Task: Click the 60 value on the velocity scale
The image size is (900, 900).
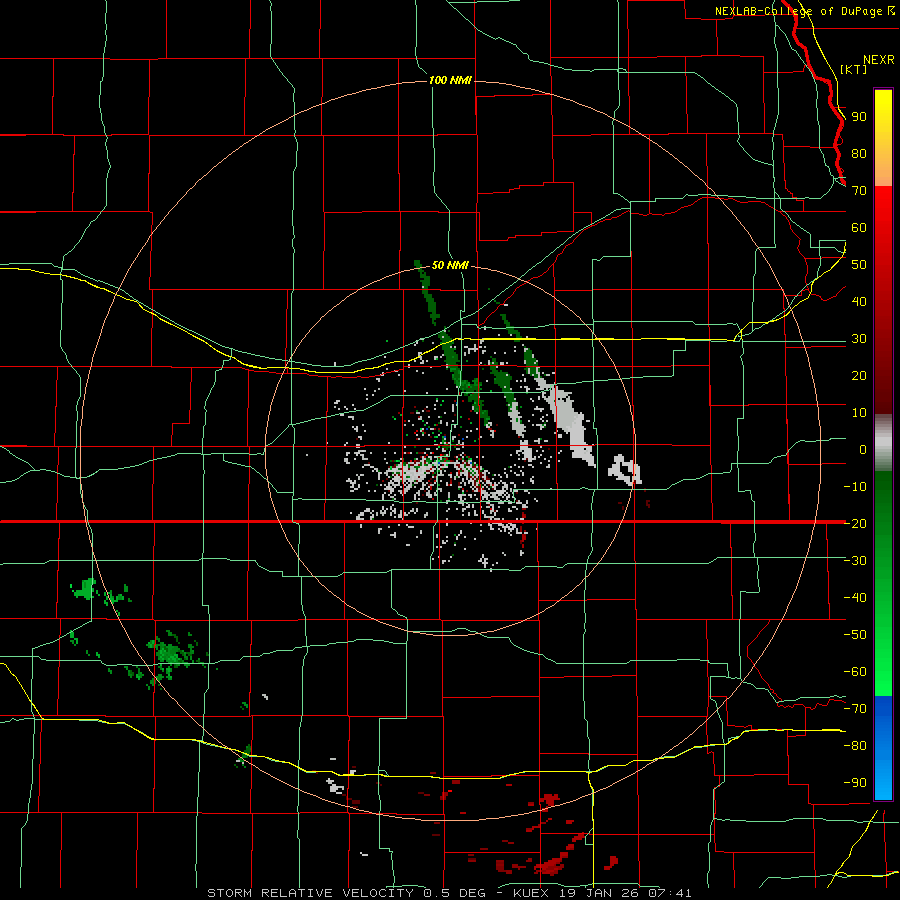Action: pyautogui.click(x=859, y=228)
